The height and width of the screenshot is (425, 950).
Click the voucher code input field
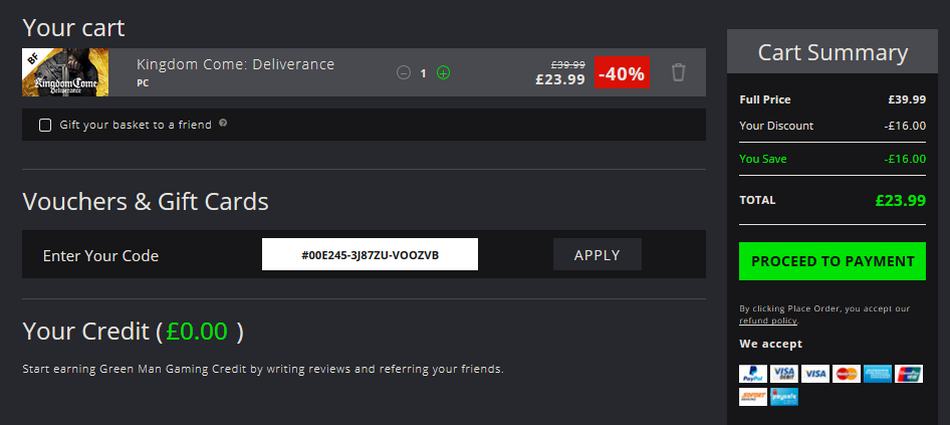pos(370,254)
